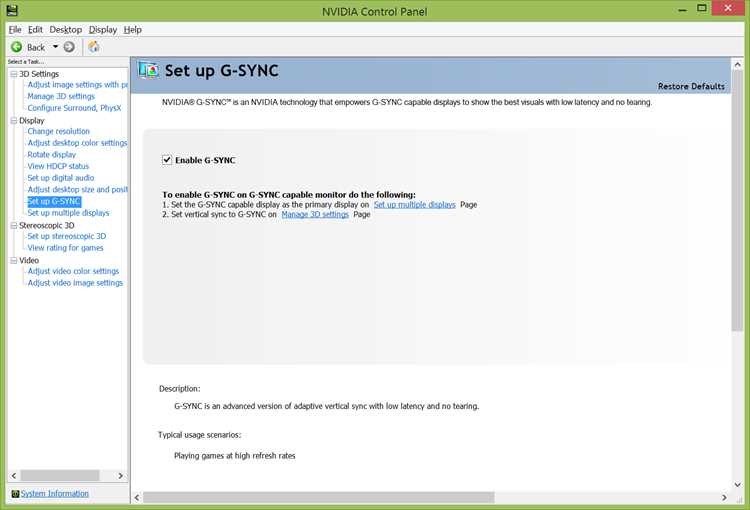Select Adjust video image settings
The width and height of the screenshot is (750, 510).
(x=75, y=283)
